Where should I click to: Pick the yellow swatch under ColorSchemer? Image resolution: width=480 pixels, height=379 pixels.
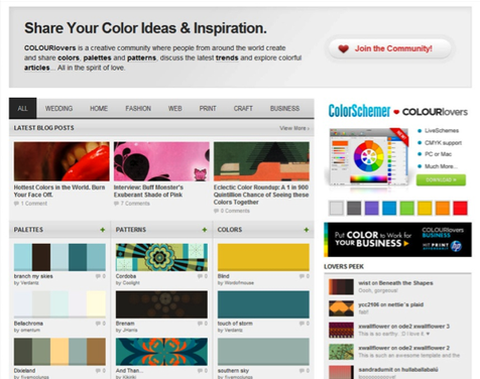[425, 208]
